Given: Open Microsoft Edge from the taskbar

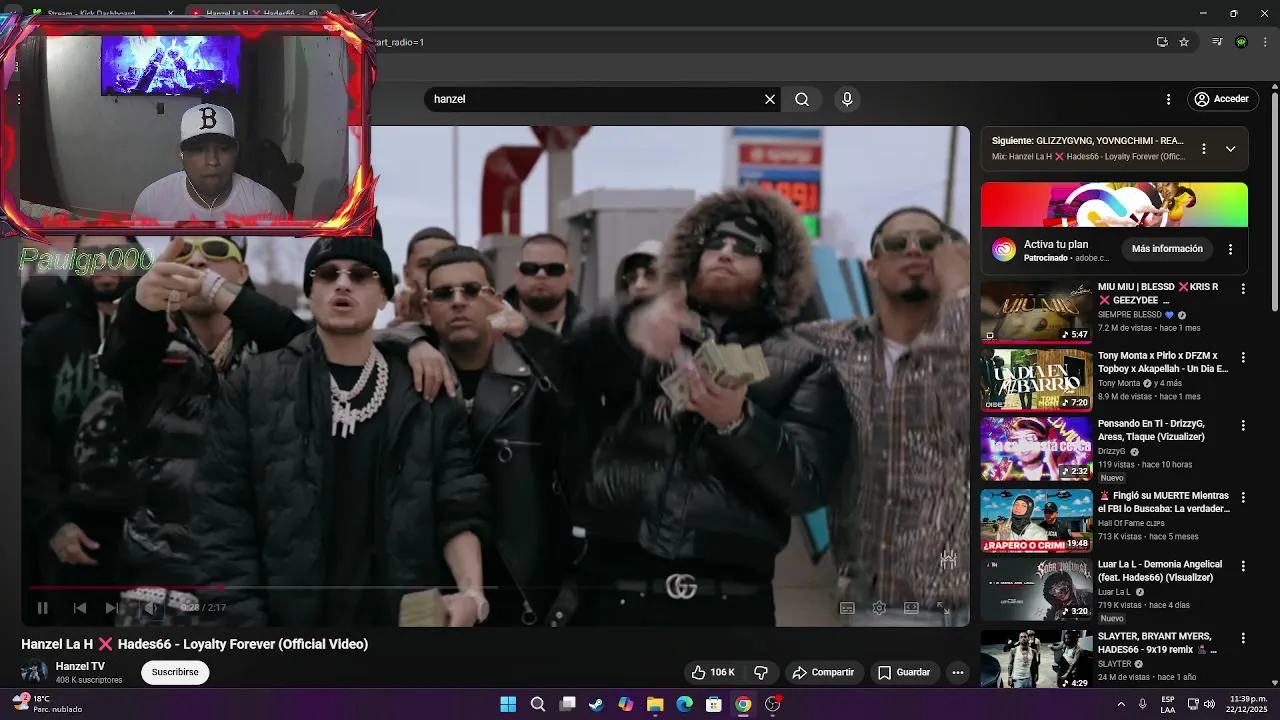Looking at the screenshot, I should tap(684, 704).
